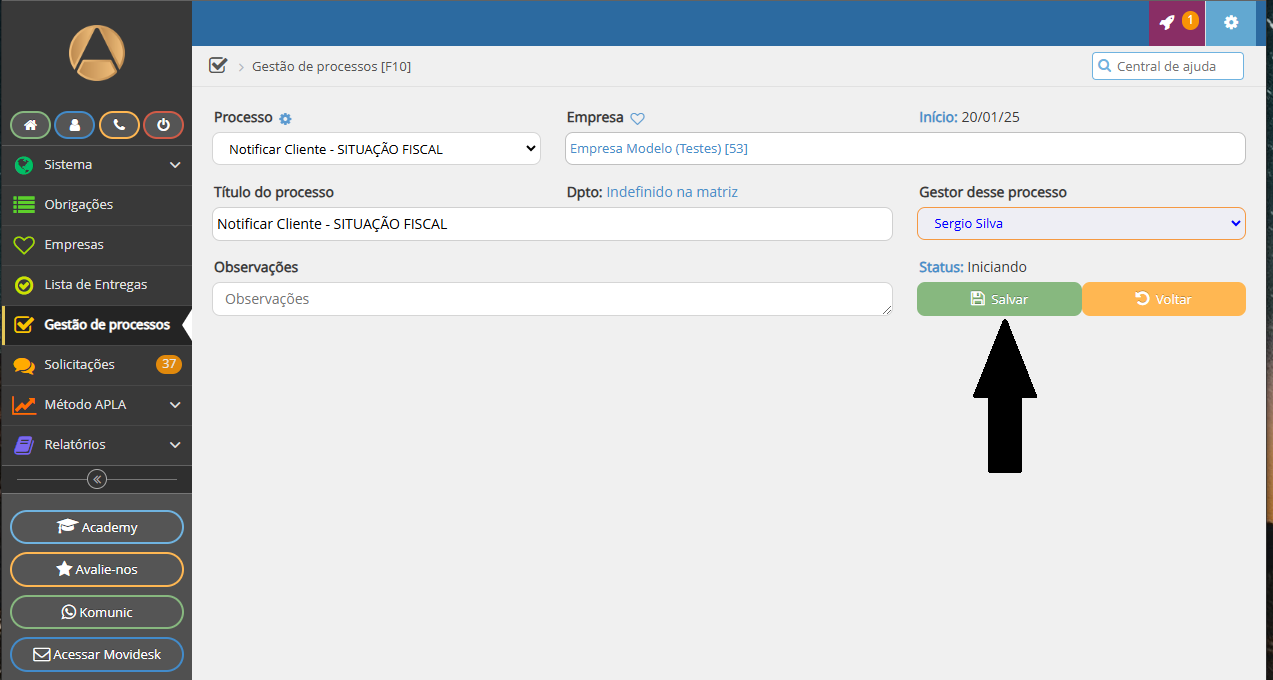Click the Central de ajuda search field

pos(1176,66)
